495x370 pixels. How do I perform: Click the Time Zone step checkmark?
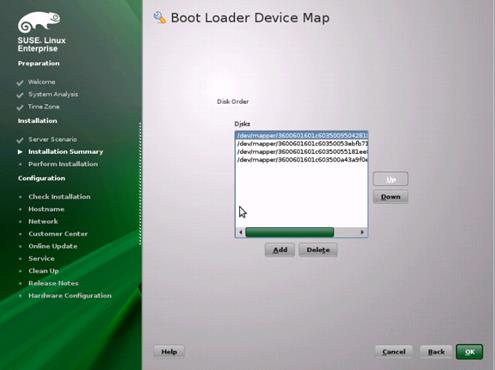pos(20,107)
